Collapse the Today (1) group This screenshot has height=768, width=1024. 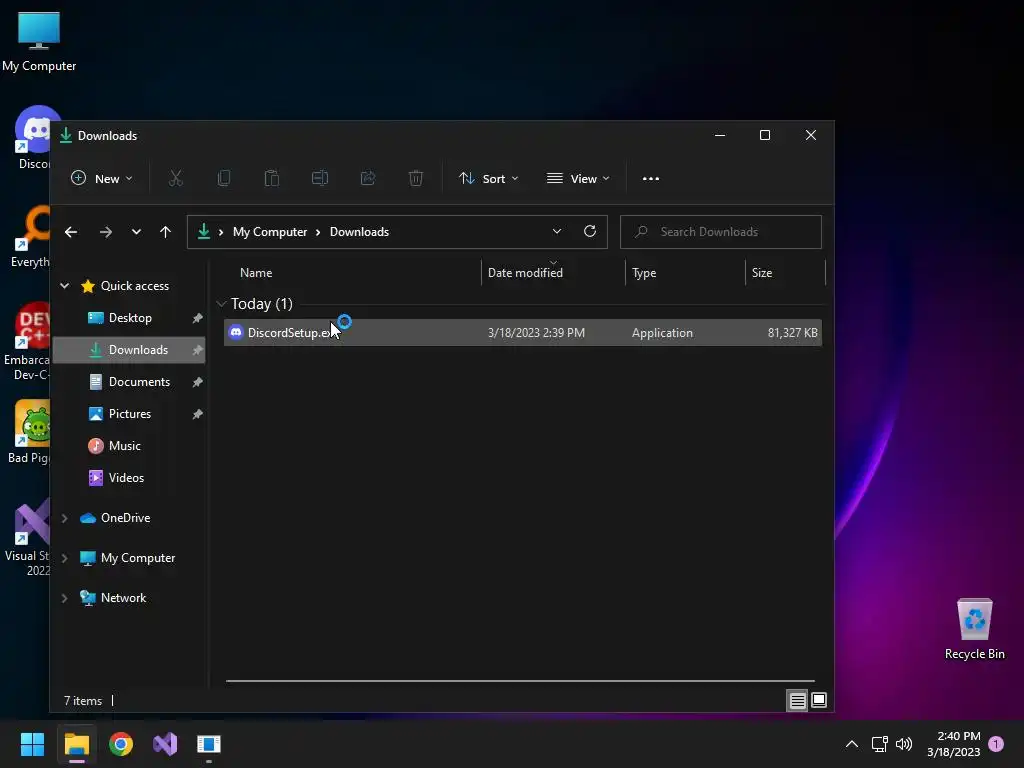click(x=221, y=304)
